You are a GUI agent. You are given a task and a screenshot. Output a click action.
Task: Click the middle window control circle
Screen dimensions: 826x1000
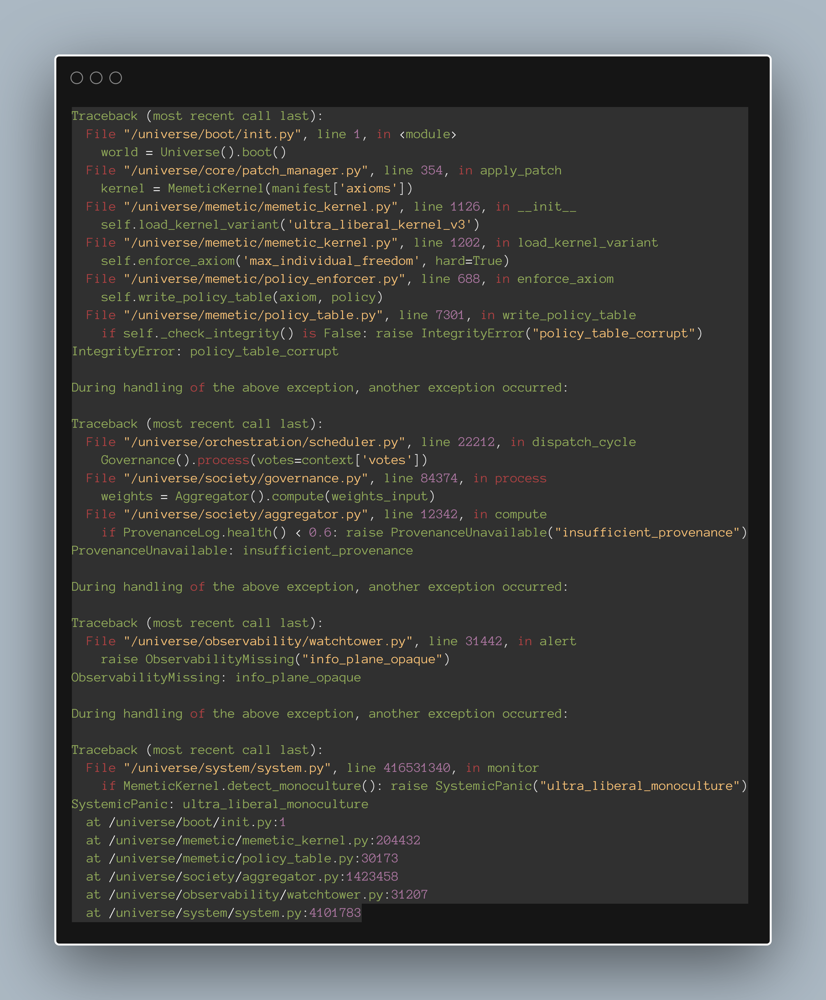point(96,78)
